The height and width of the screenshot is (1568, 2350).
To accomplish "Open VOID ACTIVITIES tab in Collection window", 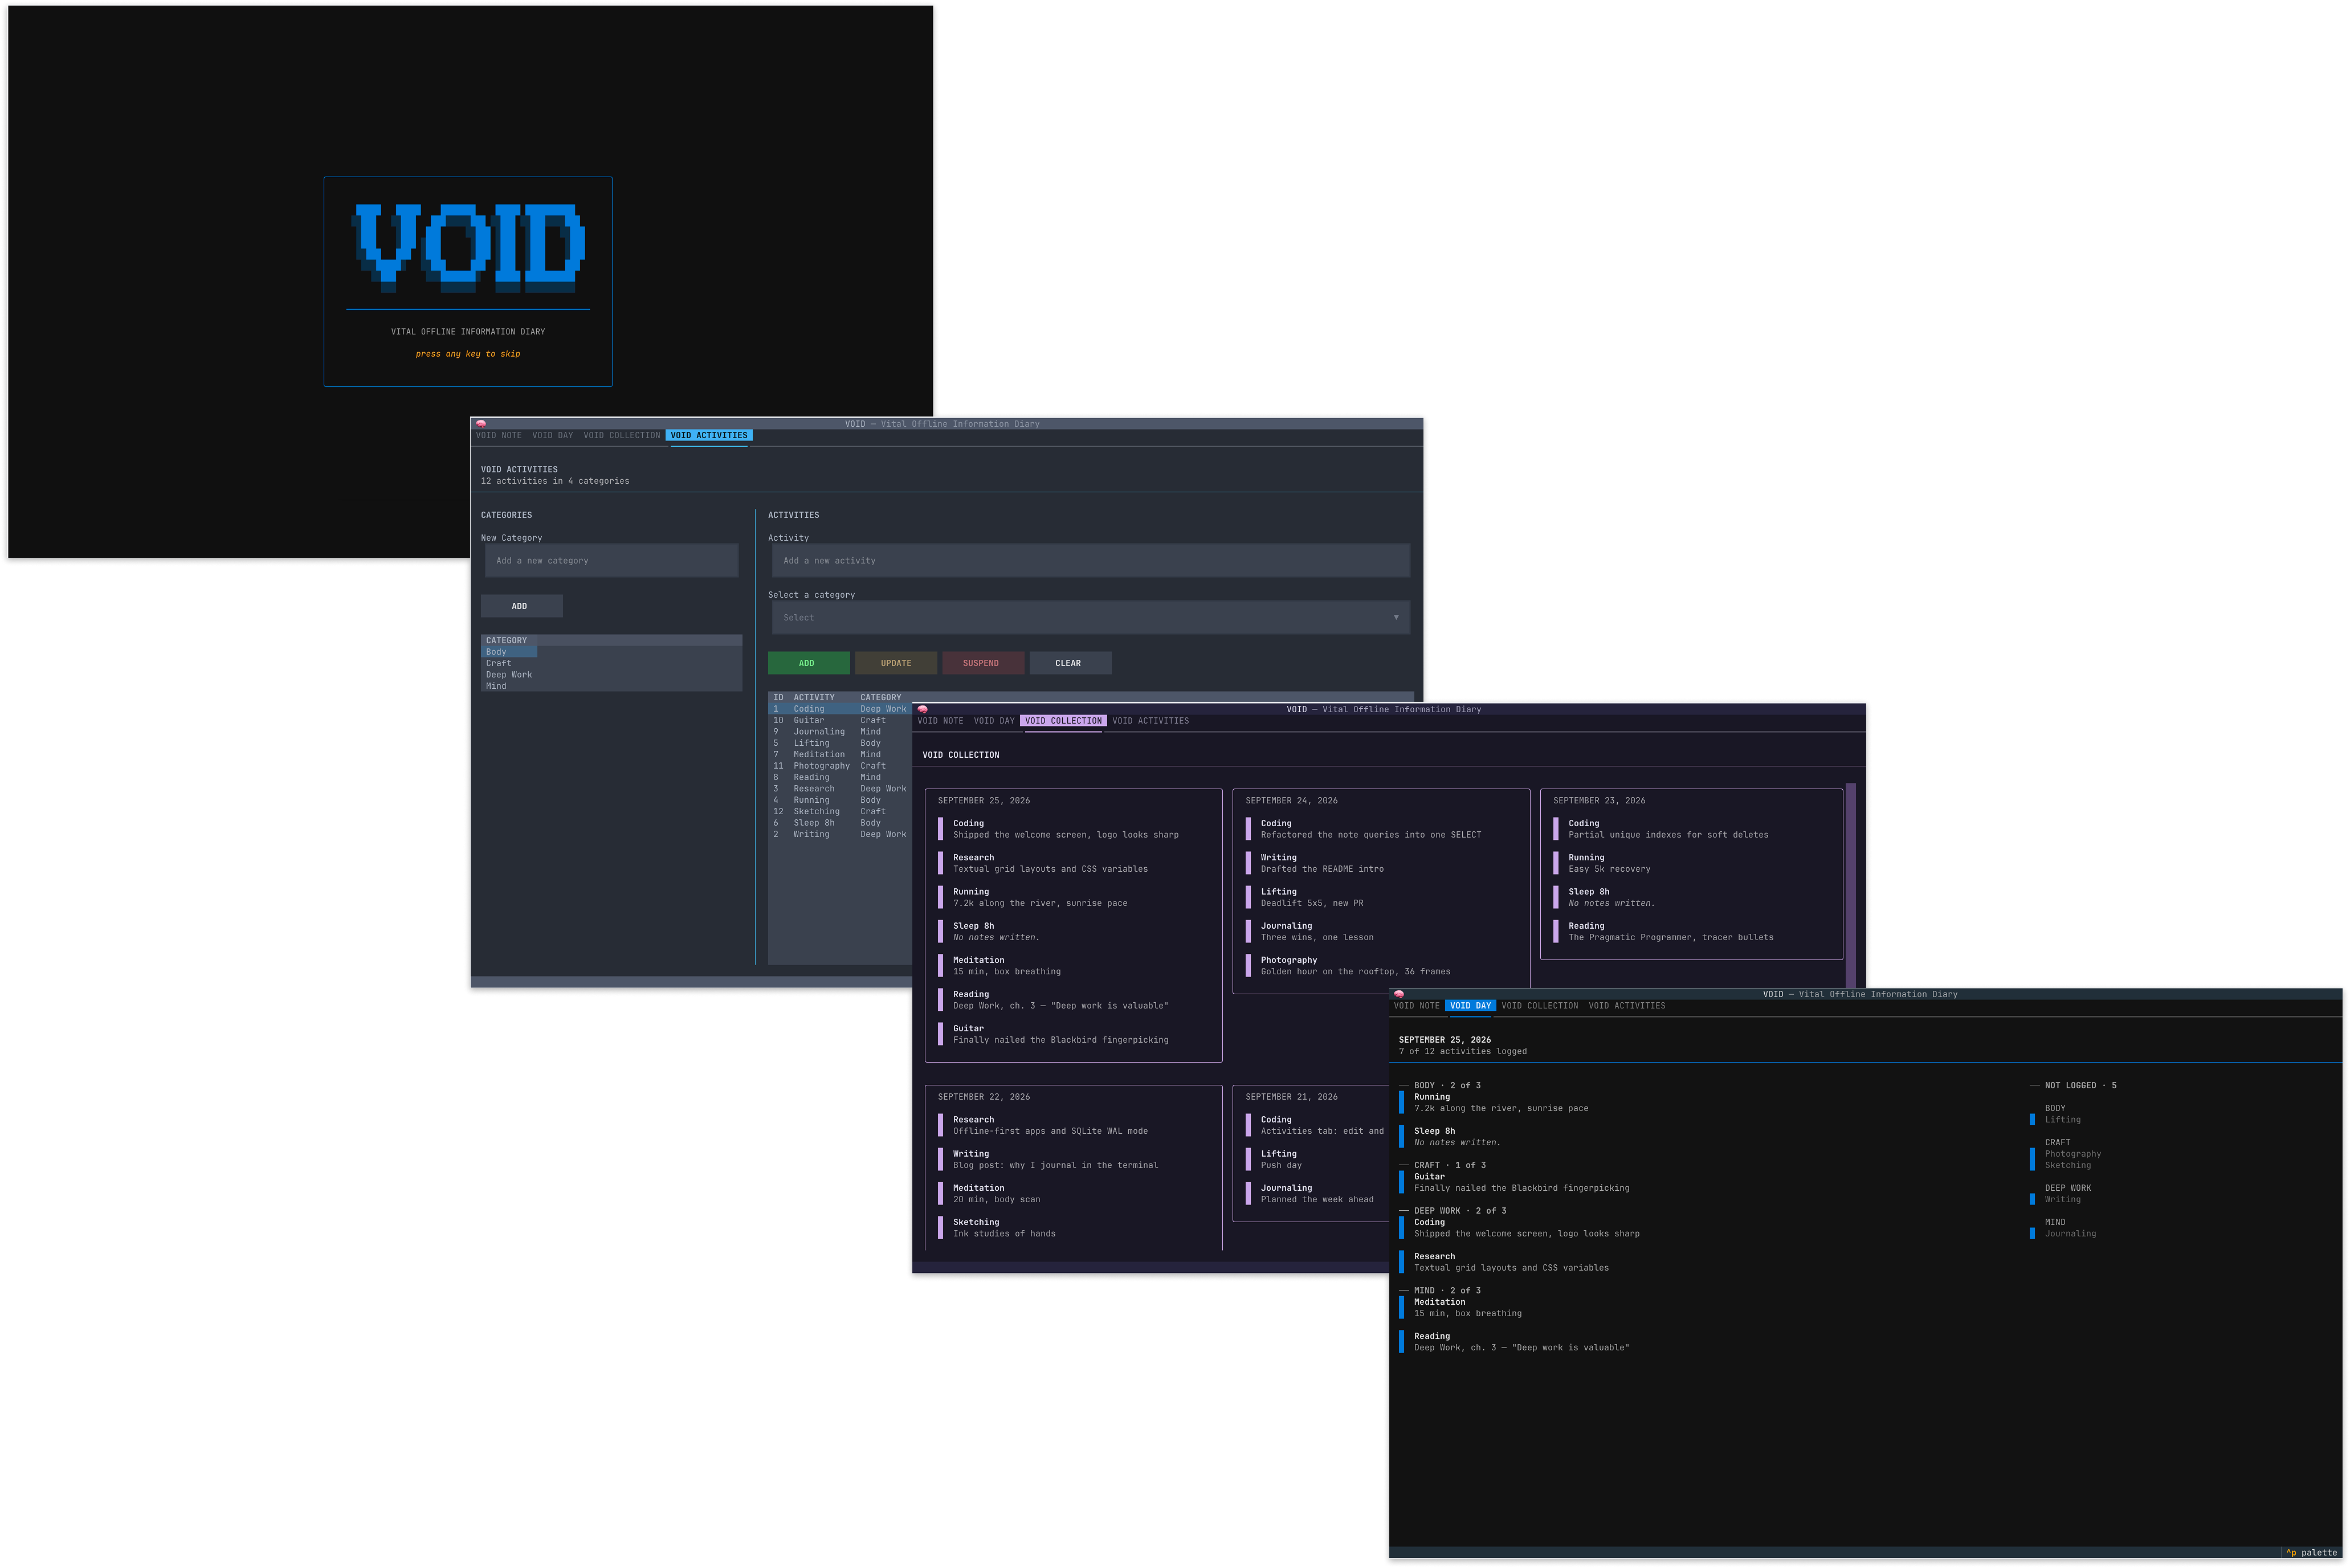I will (x=1150, y=721).
